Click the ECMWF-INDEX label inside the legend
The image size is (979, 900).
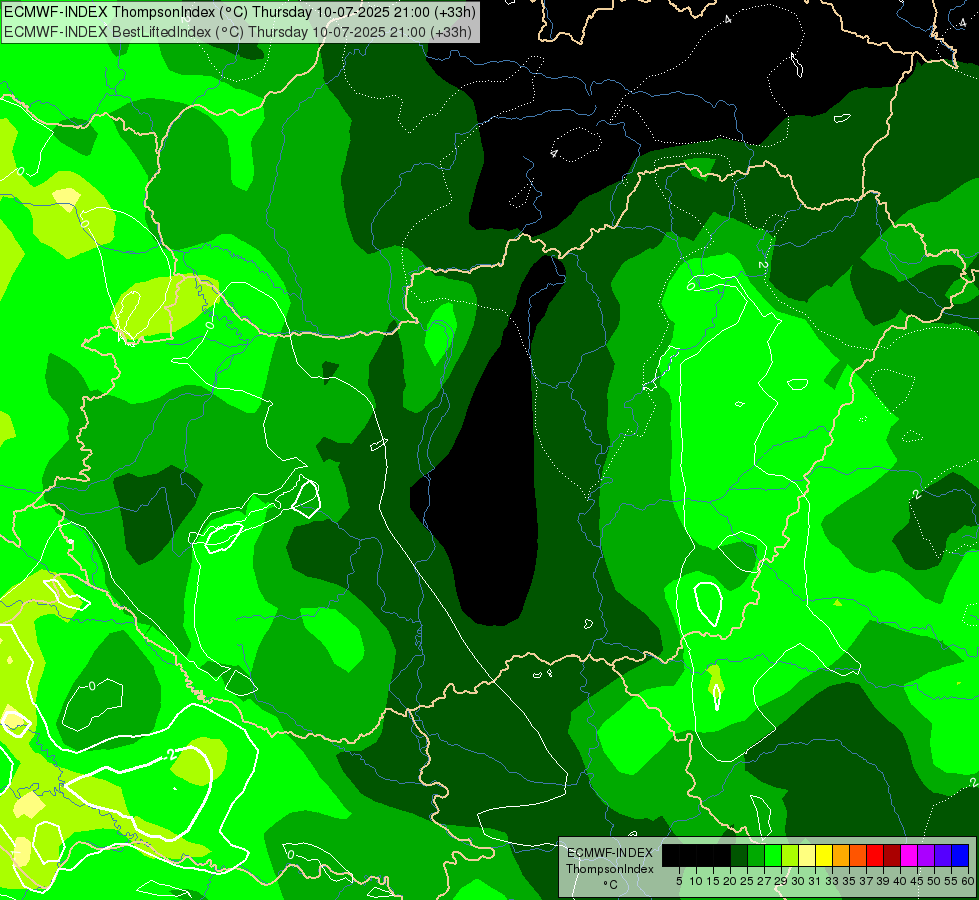click(610, 853)
